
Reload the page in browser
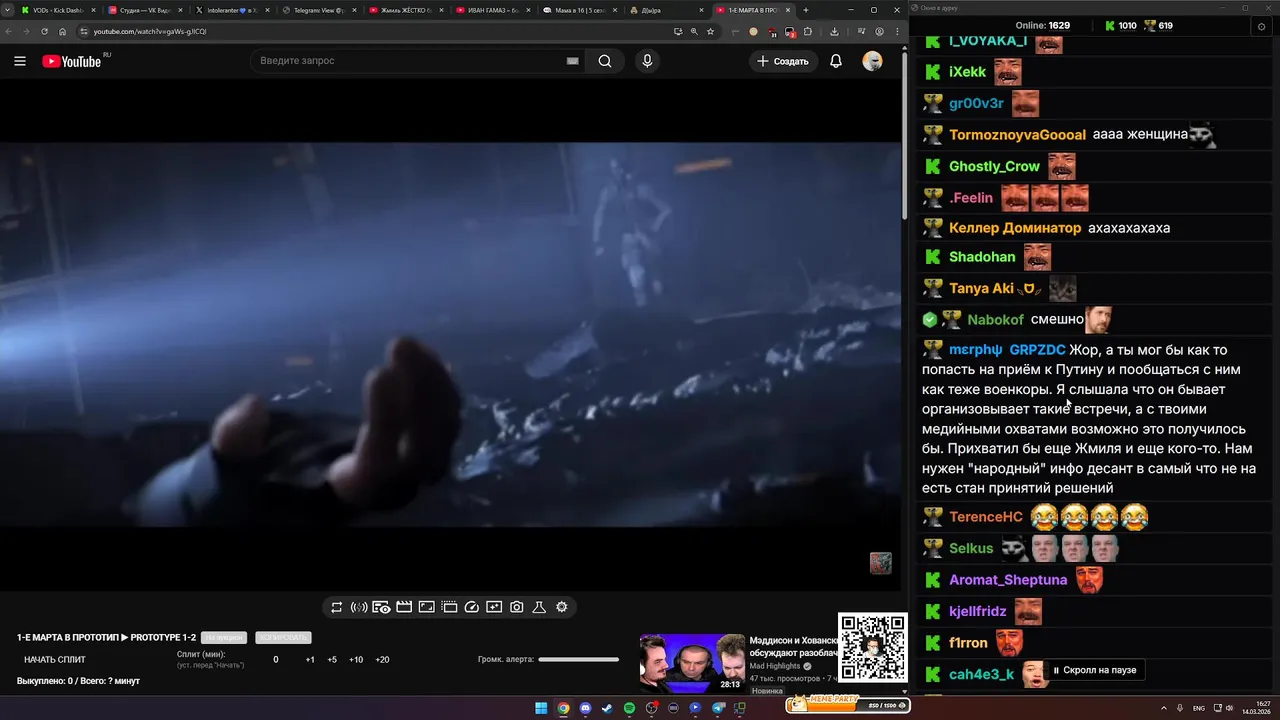tap(44, 31)
